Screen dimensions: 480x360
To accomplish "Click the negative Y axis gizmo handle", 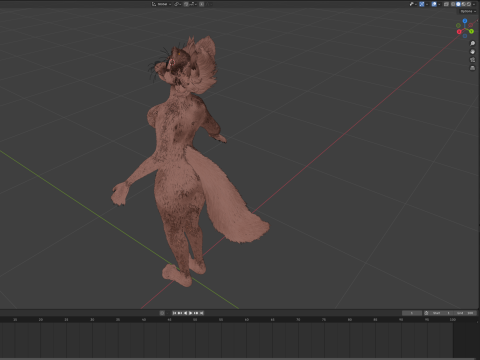I will pyautogui.click(x=458, y=25).
